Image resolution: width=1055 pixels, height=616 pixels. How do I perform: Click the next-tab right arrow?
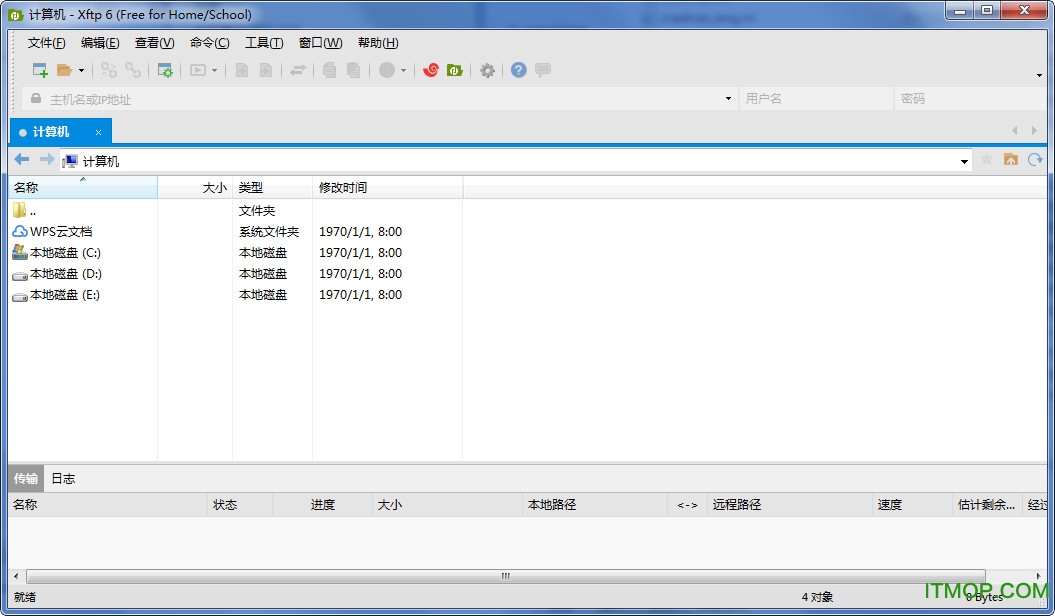pos(1034,130)
